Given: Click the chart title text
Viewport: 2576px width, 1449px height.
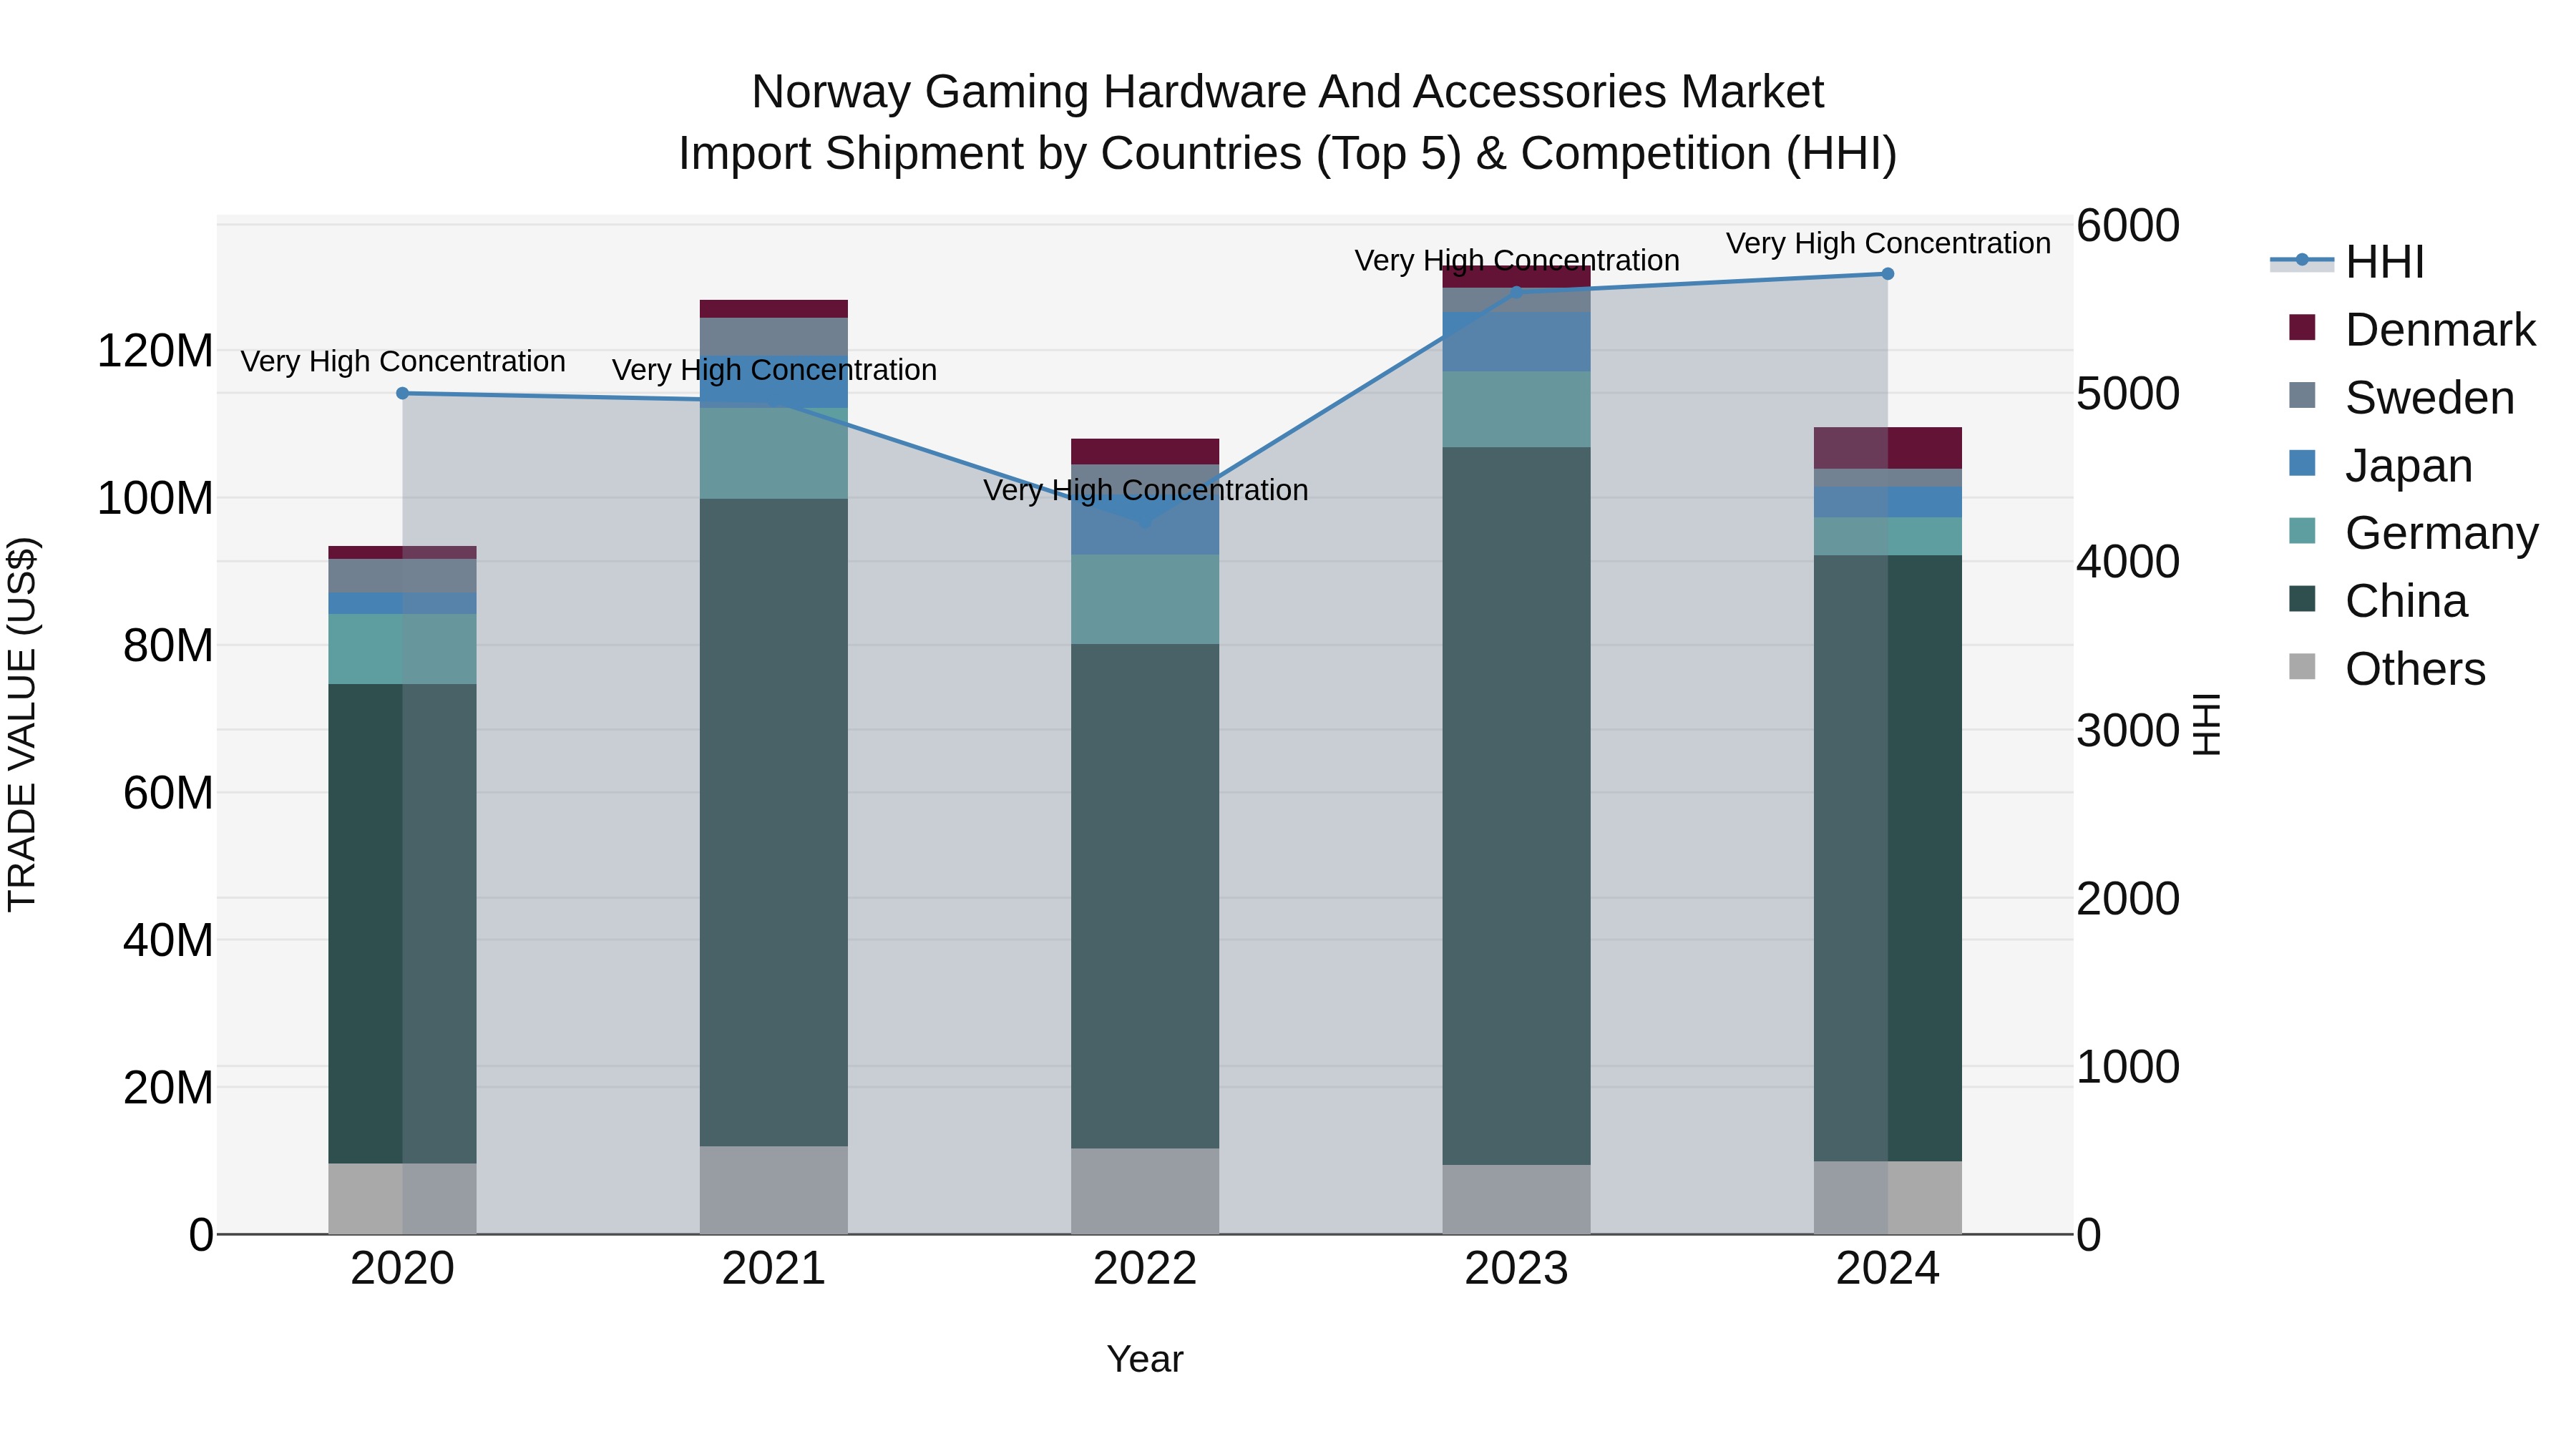Looking at the screenshot, I should click(x=1288, y=122).
